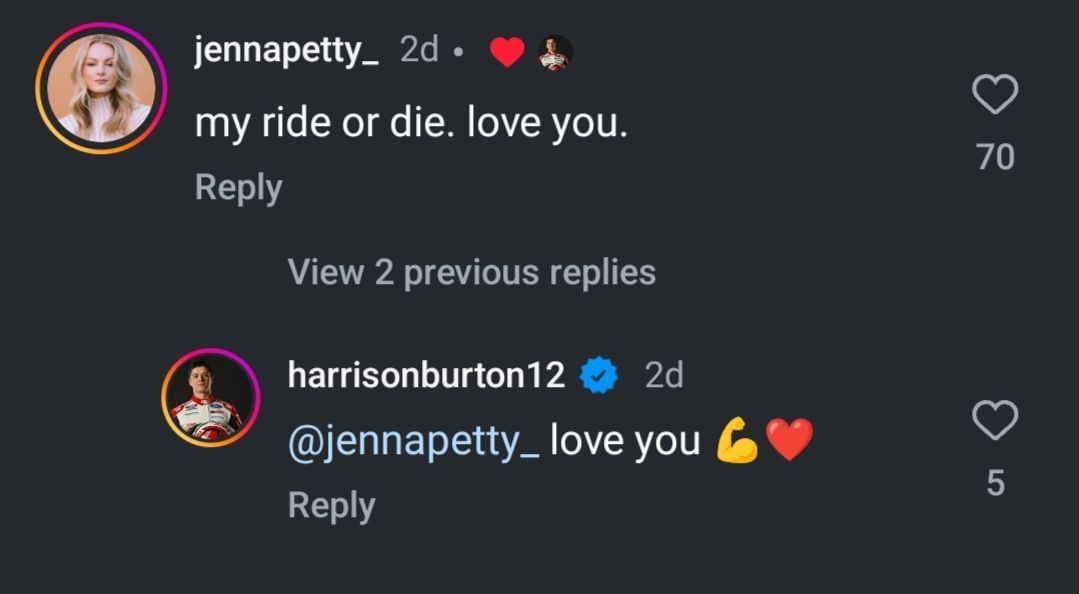The image size is (1079, 594).
Task: Expand View 2 previous replies
Action: click(470, 271)
